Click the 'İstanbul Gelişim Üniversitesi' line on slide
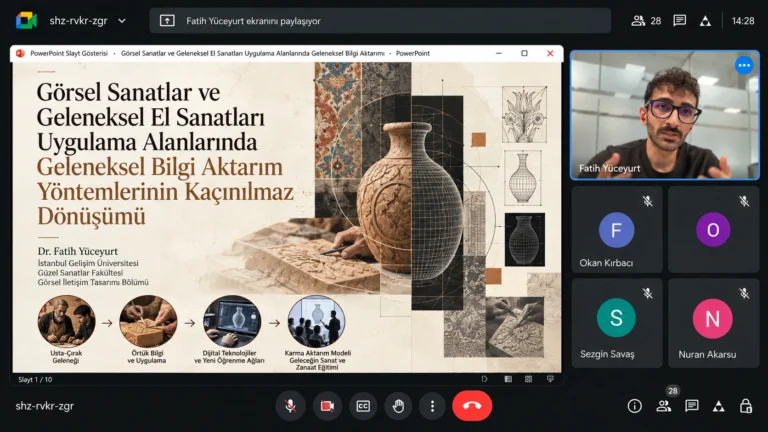 click(88, 263)
